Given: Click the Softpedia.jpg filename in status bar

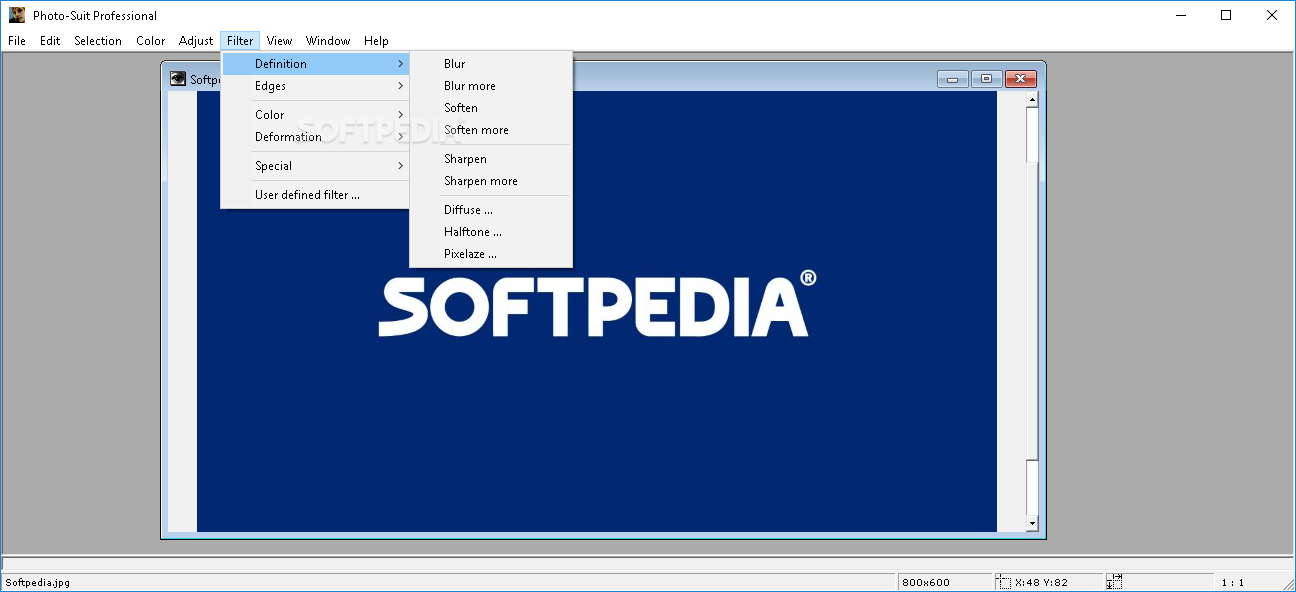Looking at the screenshot, I should [x=38, y=582].
